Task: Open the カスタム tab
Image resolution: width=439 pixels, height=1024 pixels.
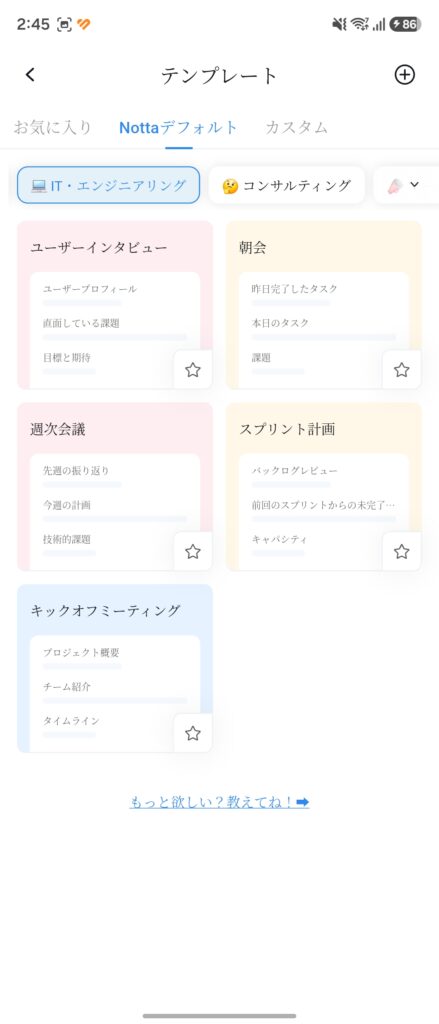Action: pyautogui.click(x=297, y=127)
